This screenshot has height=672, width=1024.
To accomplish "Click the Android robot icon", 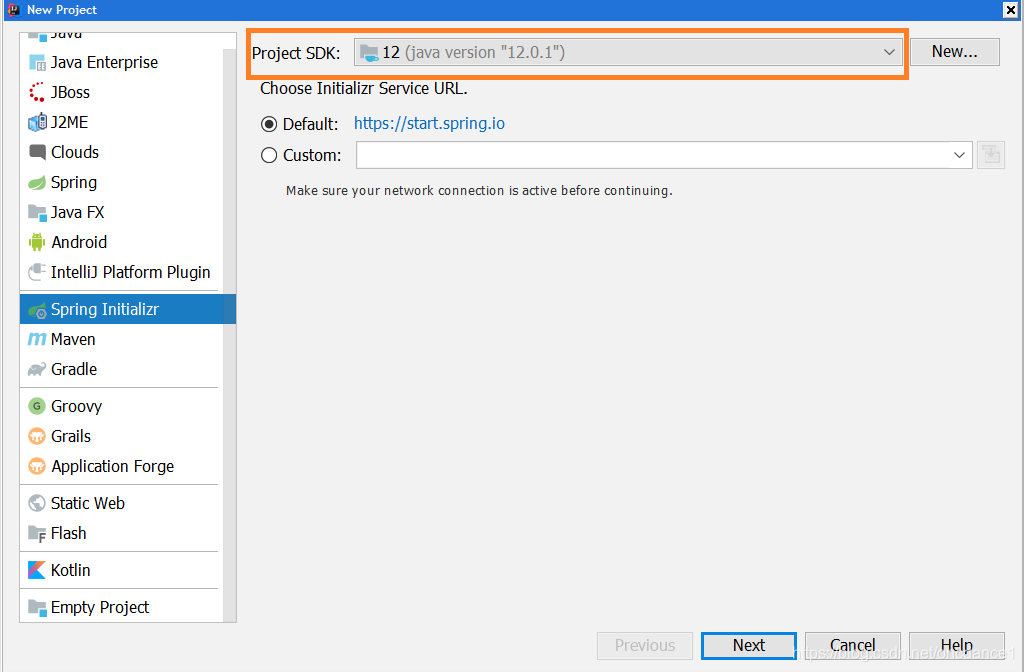I will [37, 242].
